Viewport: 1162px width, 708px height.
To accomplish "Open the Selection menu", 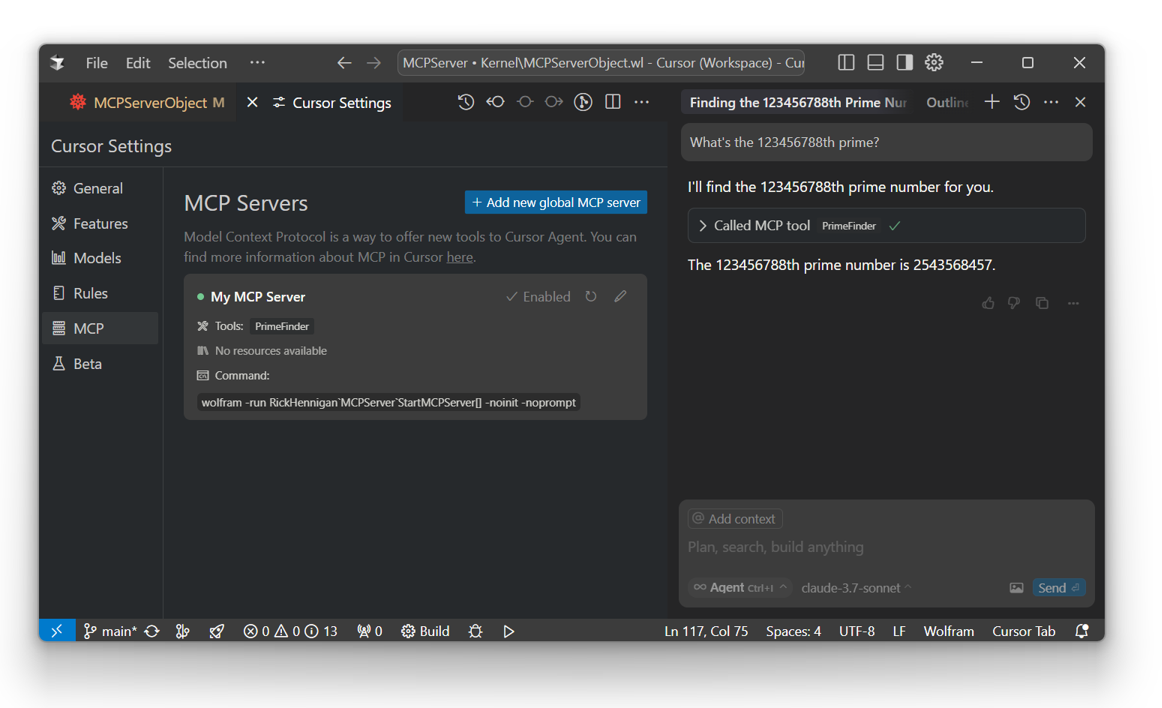I will [197, 63].
